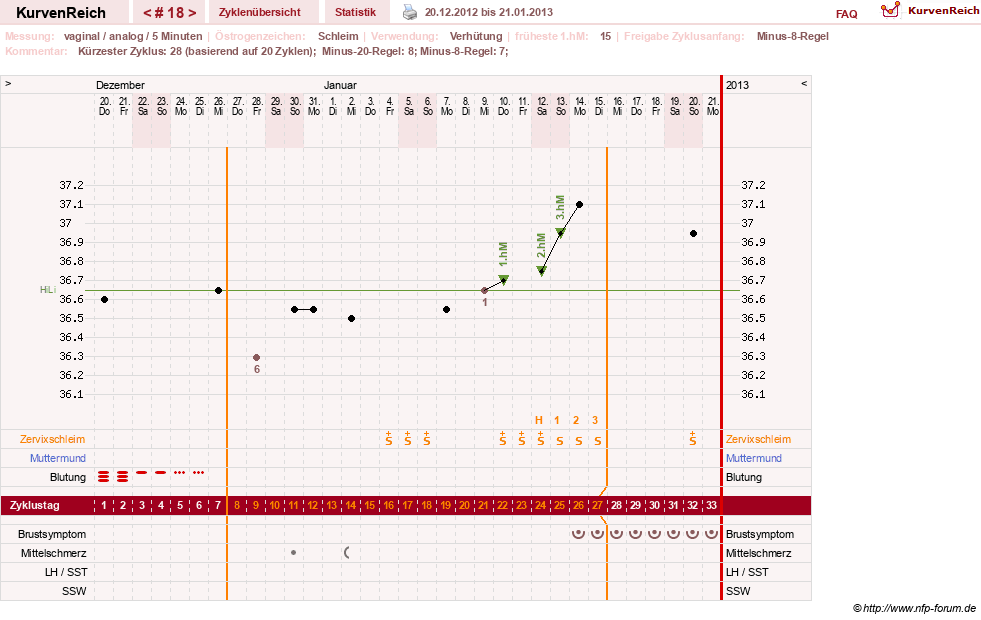The width and height of the screenshot is (981, 620).
Task: Select cycle day 28 in Zyklustag bar
Action: tap(616, 506)
